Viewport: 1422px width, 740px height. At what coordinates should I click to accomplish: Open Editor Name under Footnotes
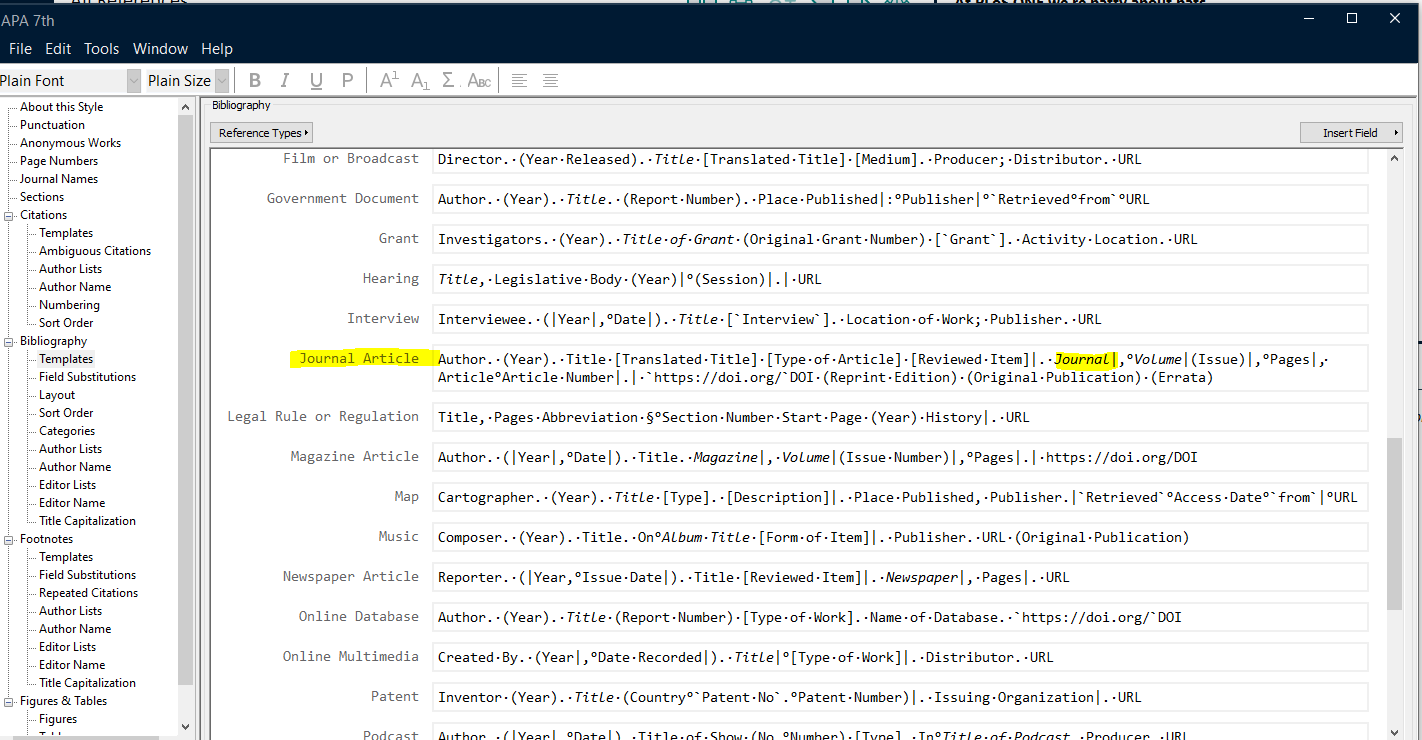click(72, 665)
